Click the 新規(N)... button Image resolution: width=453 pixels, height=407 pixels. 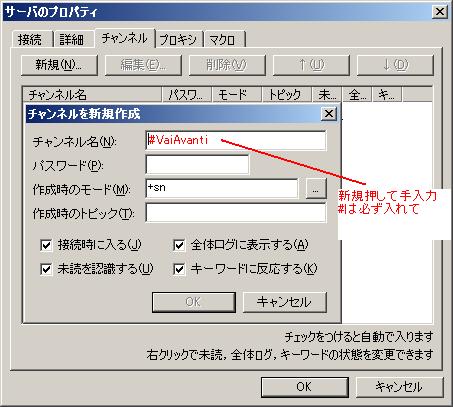(59, 65)
